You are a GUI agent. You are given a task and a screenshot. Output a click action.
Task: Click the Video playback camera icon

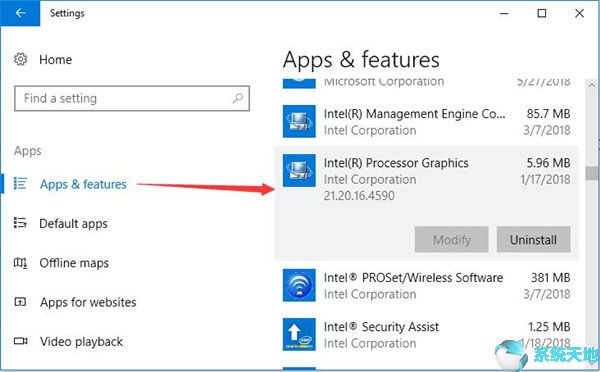click(x=20, y=341)
